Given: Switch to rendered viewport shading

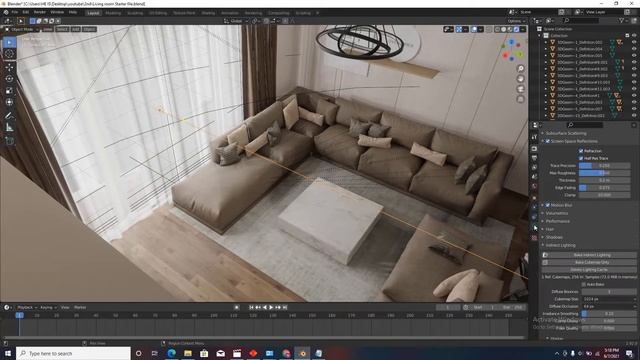Looking at the screenshot, I should (x=516, y=29).
